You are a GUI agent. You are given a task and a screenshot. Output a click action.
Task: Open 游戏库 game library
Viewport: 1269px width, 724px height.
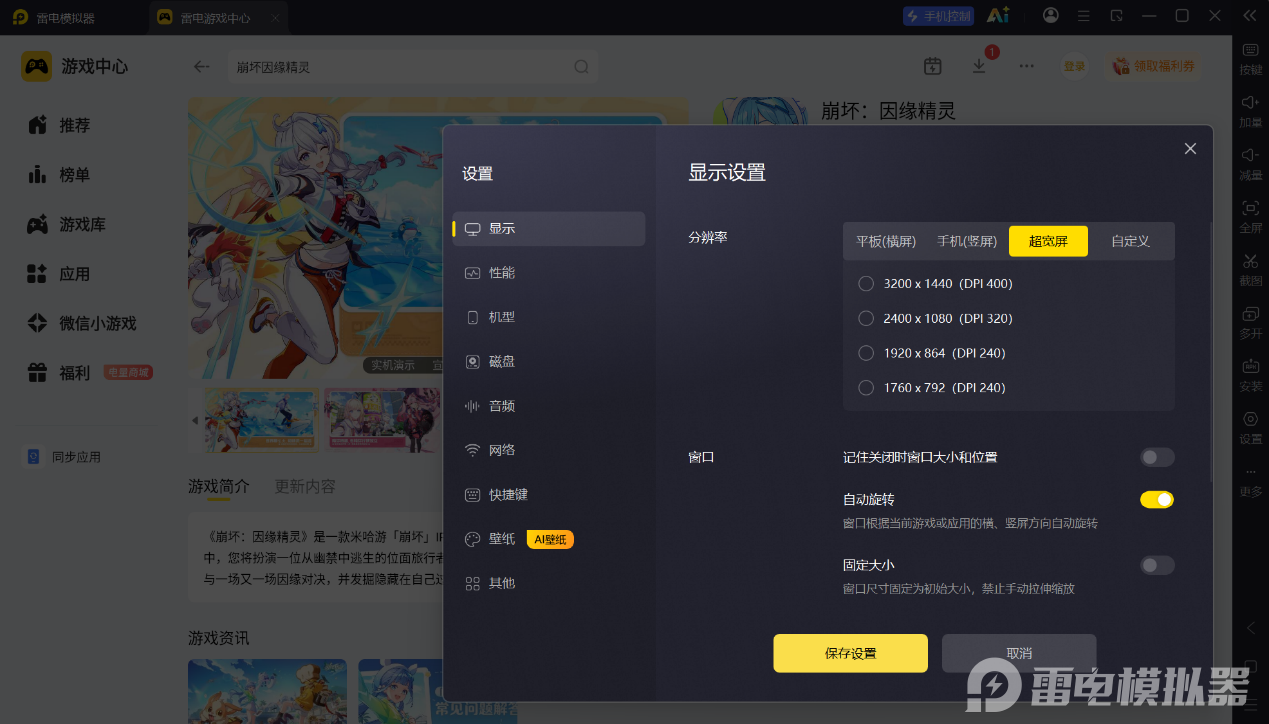[67, 225]
